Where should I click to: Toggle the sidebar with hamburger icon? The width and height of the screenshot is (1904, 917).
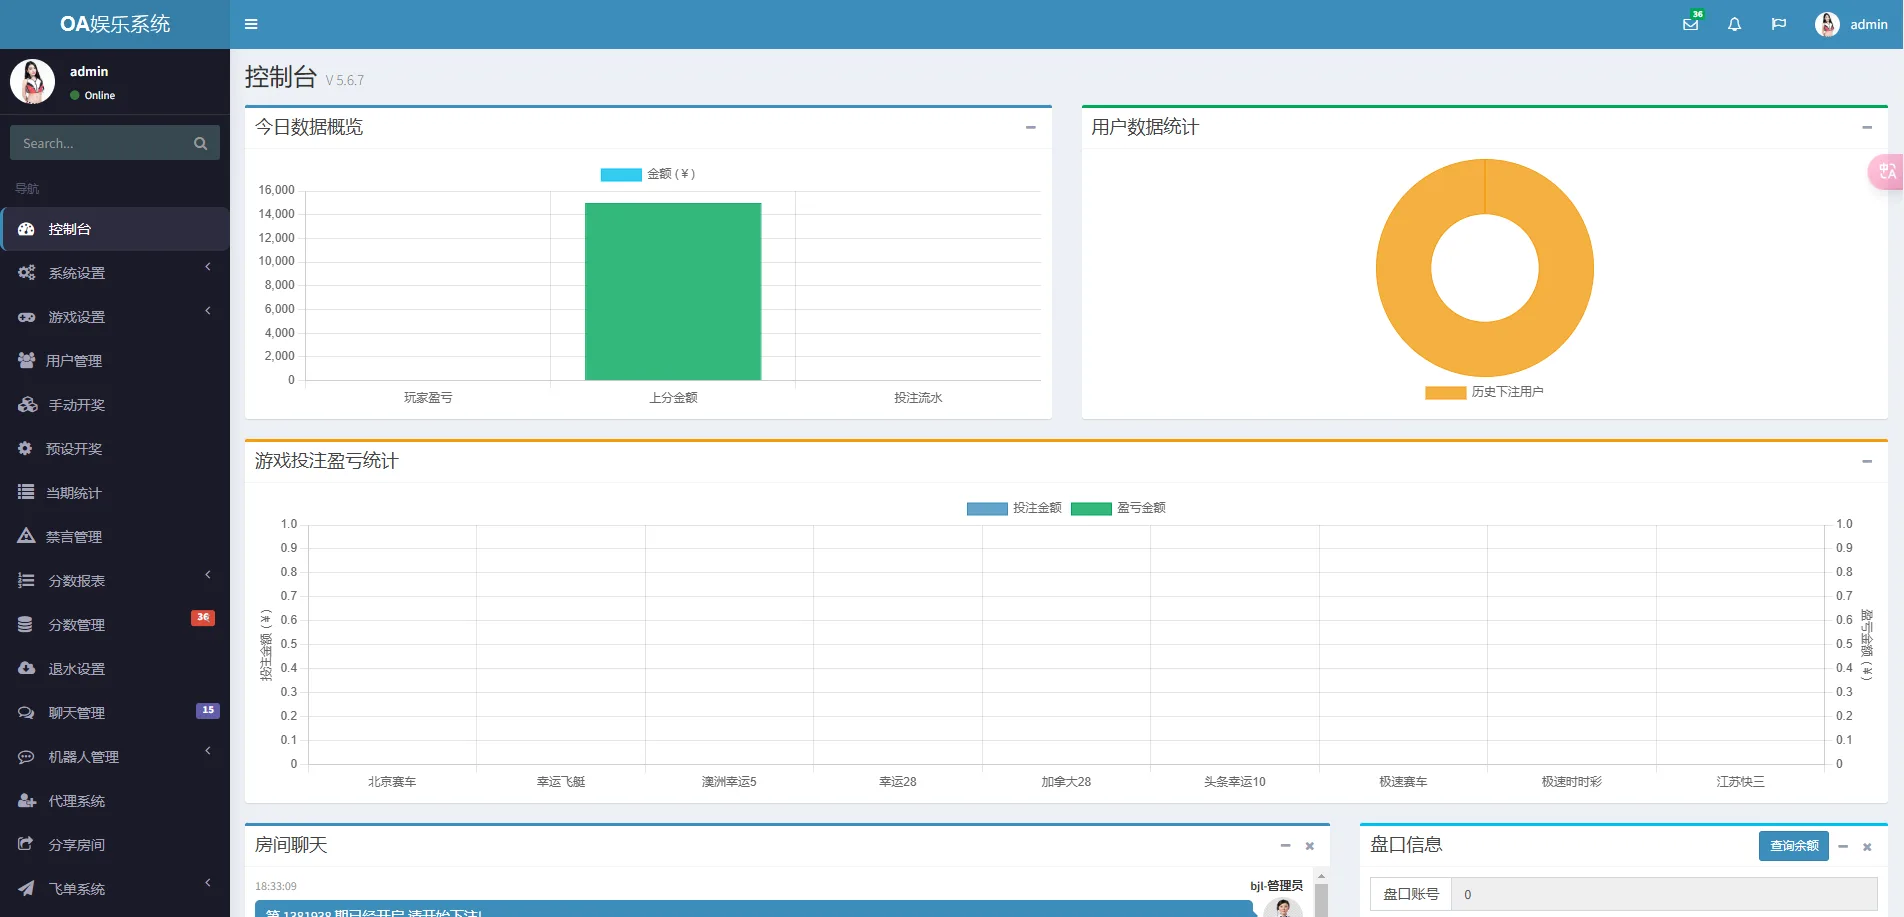[x=251, y=24]
